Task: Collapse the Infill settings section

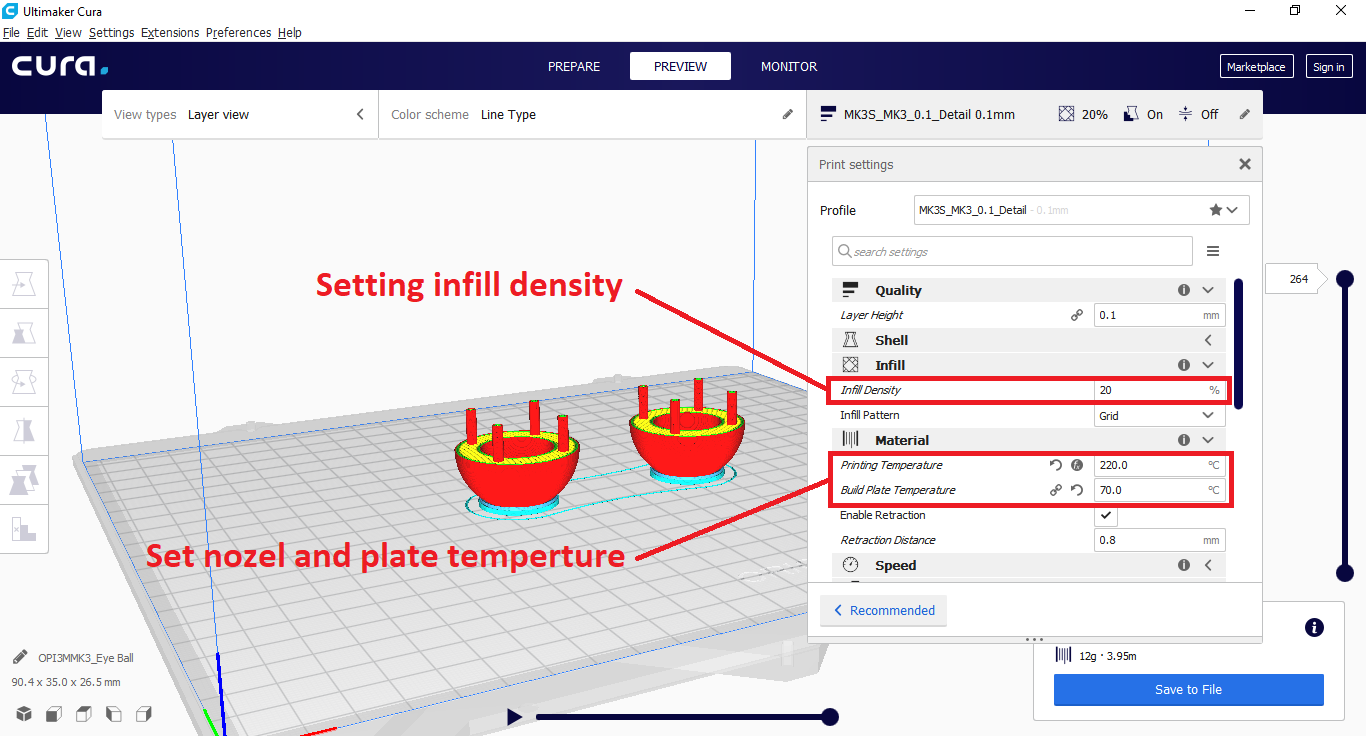Action: pos(1208,365)
